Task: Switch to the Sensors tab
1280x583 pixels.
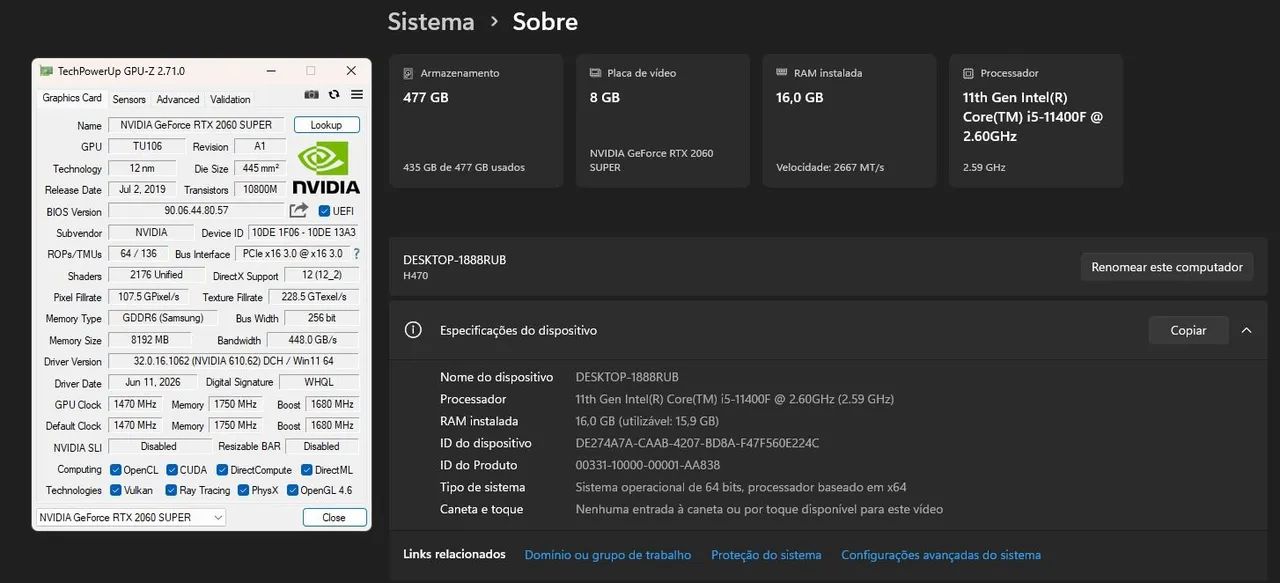Action: pyautogui.click(x=129, y=99)
